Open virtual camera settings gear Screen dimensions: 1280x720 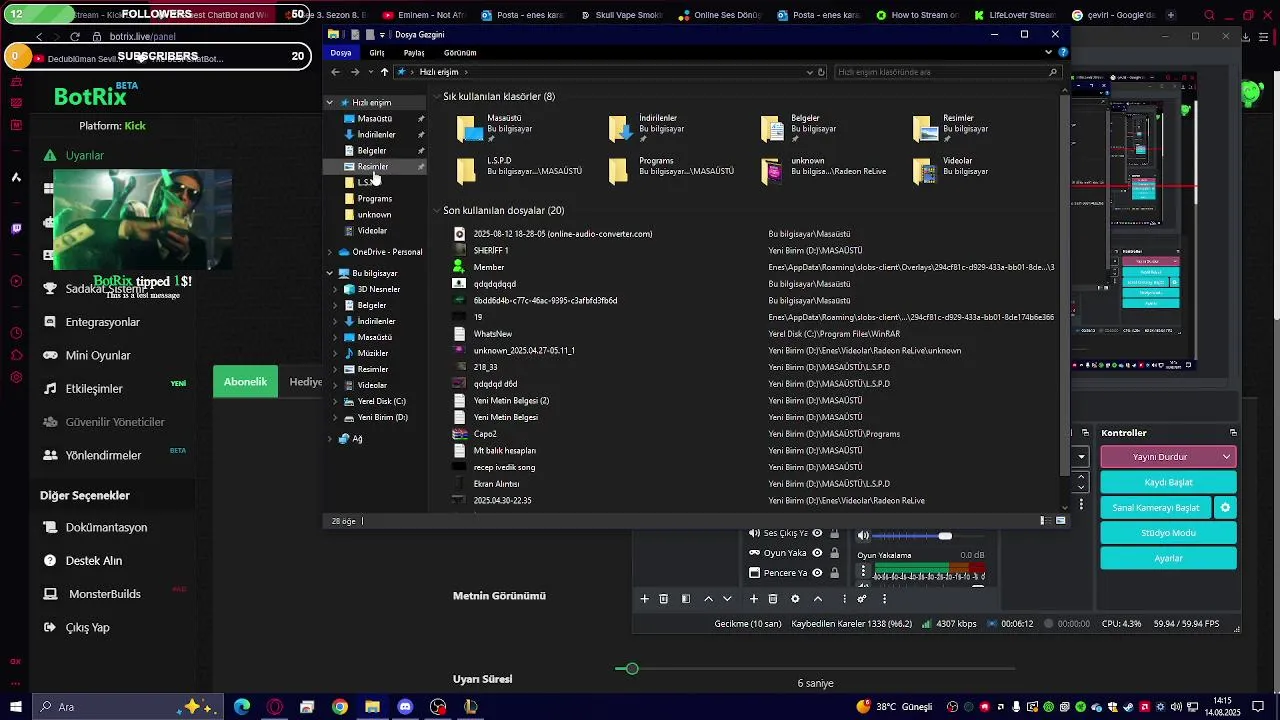click(x=1225, y=508)
